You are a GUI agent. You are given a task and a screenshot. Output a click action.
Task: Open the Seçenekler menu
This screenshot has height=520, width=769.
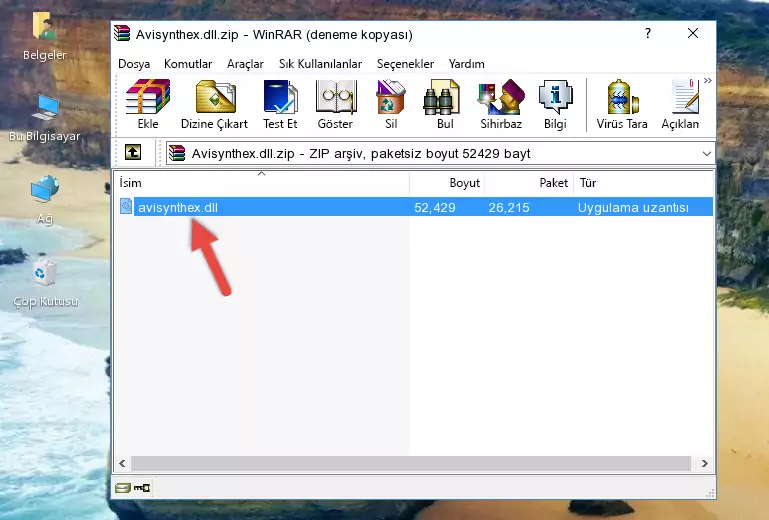(405, 64)
